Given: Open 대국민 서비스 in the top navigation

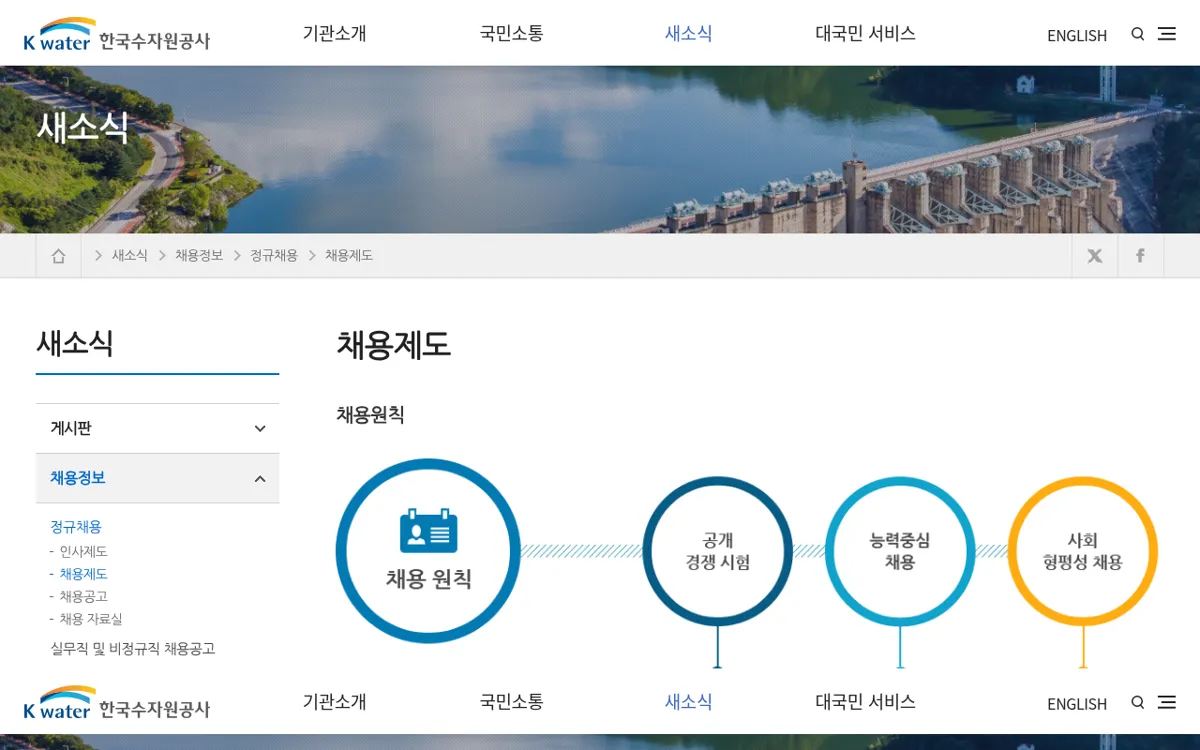Looking at the screenshot, I should pyautogui.click(x=865, y=33).
